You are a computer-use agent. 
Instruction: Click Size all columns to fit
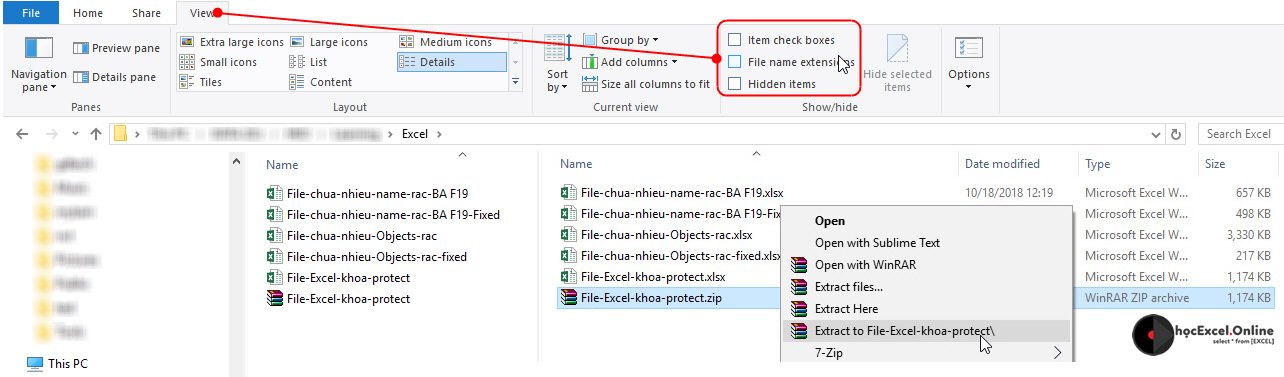click(647, 84)
